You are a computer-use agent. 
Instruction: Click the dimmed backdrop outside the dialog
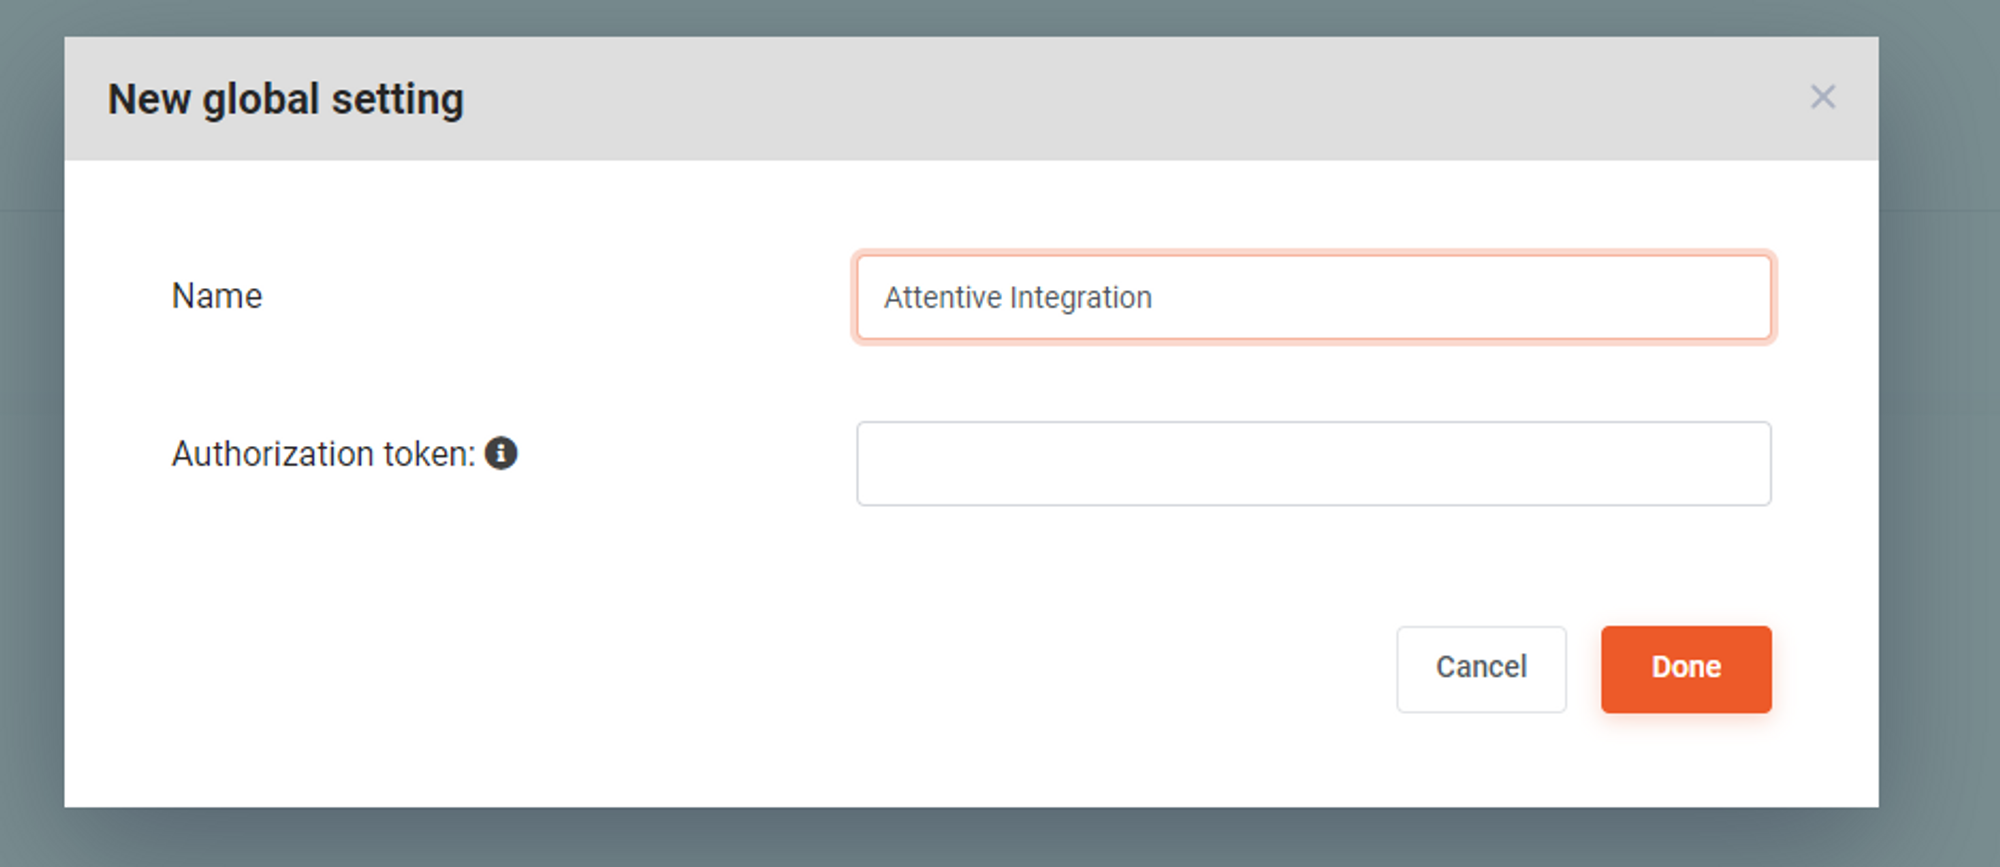1940,500
